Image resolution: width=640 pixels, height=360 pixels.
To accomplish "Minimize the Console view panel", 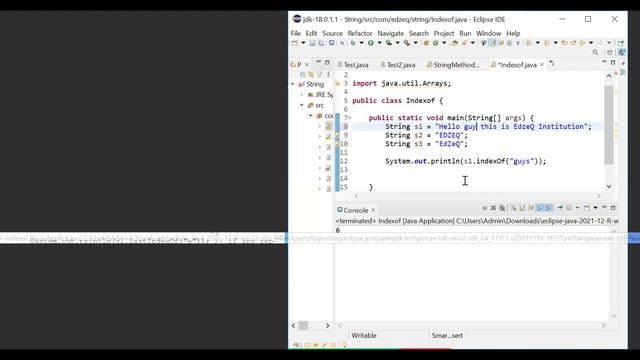I will point(604,208).
